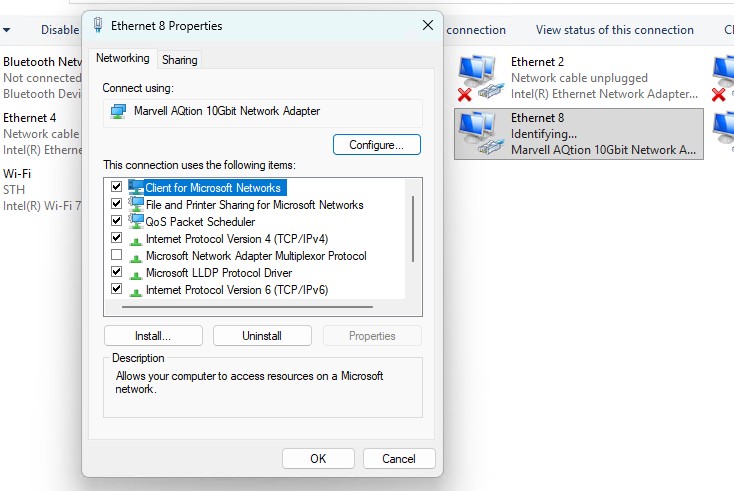Open the toolbar dropdown arrow left of Disable
Viewport: 734px width, 491px height.
[7, 30]
